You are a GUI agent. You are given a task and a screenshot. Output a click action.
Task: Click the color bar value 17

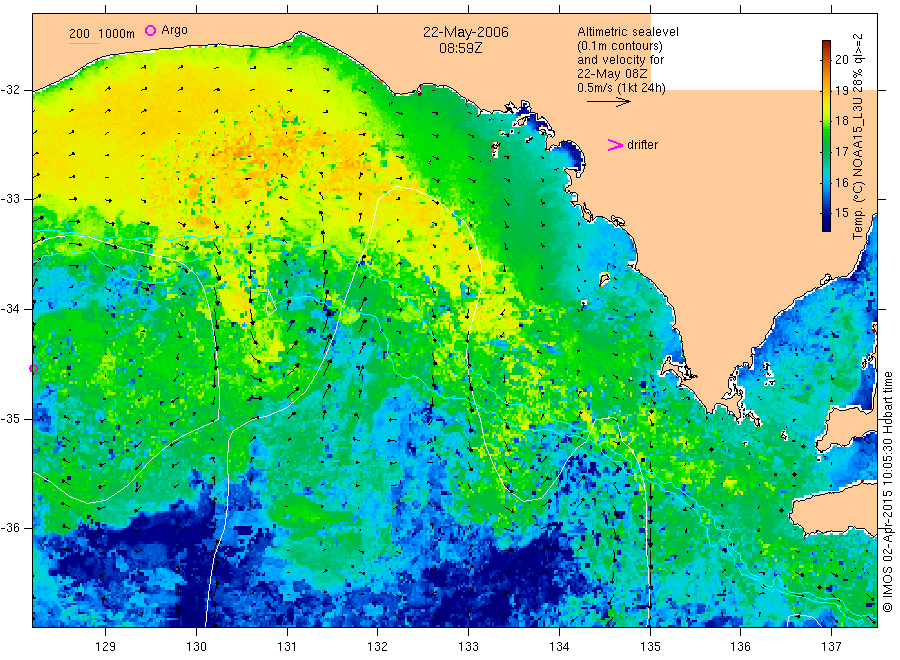842,152
